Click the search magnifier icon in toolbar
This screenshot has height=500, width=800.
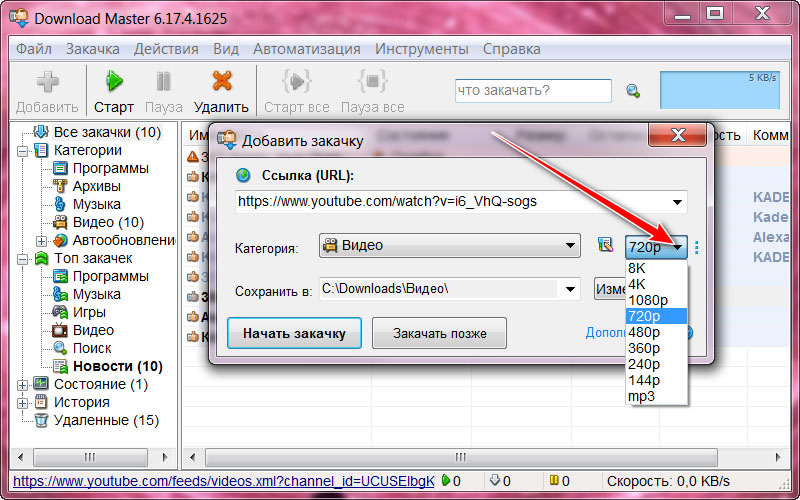coord(632,91)
